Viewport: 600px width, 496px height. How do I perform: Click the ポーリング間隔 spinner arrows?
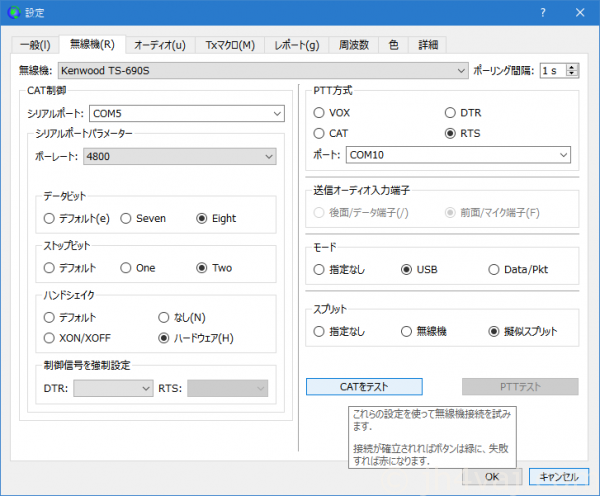573,71
